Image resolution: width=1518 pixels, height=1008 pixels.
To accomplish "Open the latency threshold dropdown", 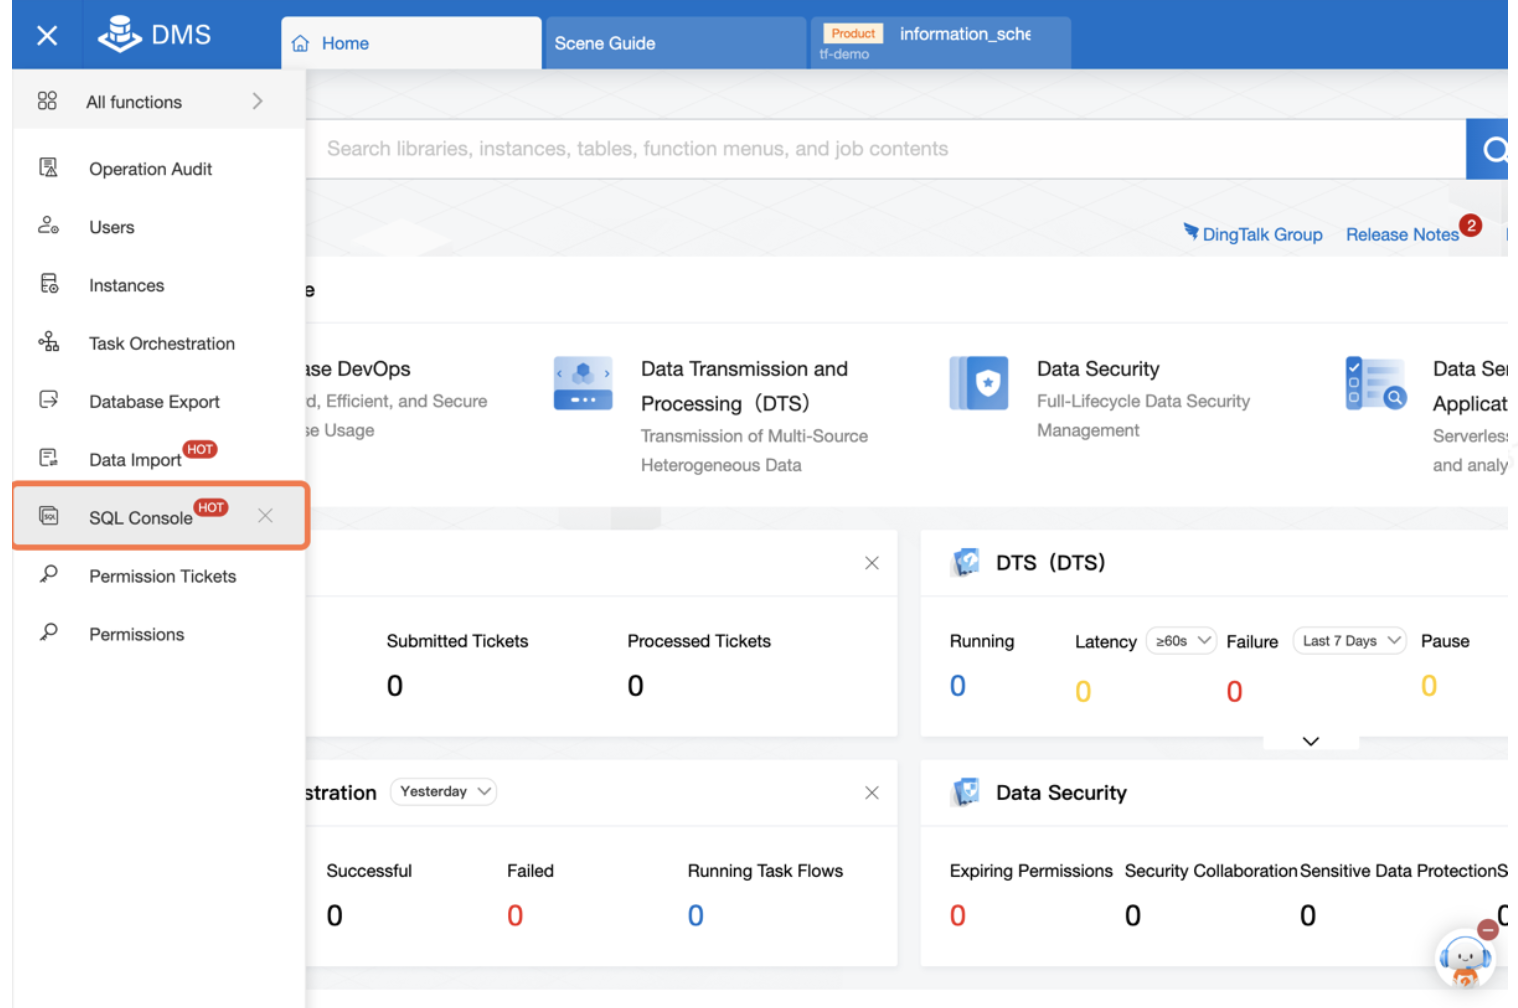I will tap(1181, 640).
